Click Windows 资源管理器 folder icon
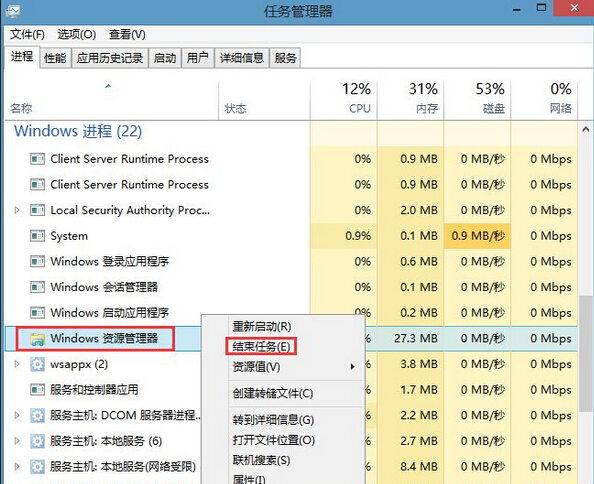 click(x=38, y=339)
